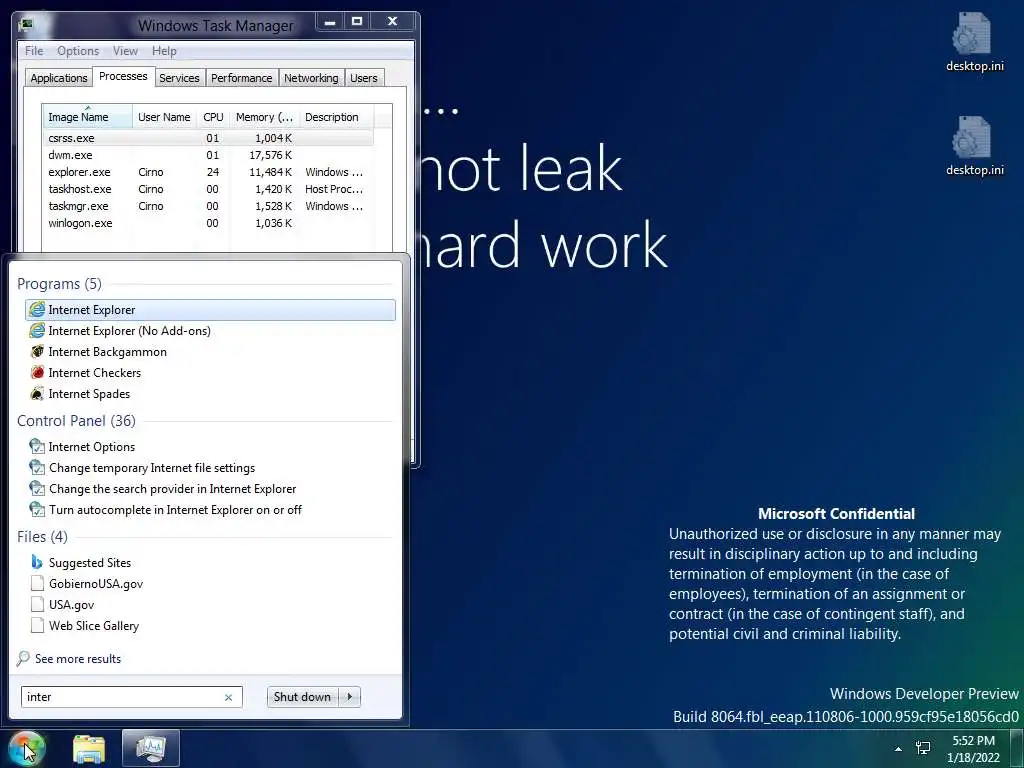Click the Start menu search field
Screen dimensions: 1024x768
pyautogui.click(x=131, y=697)
